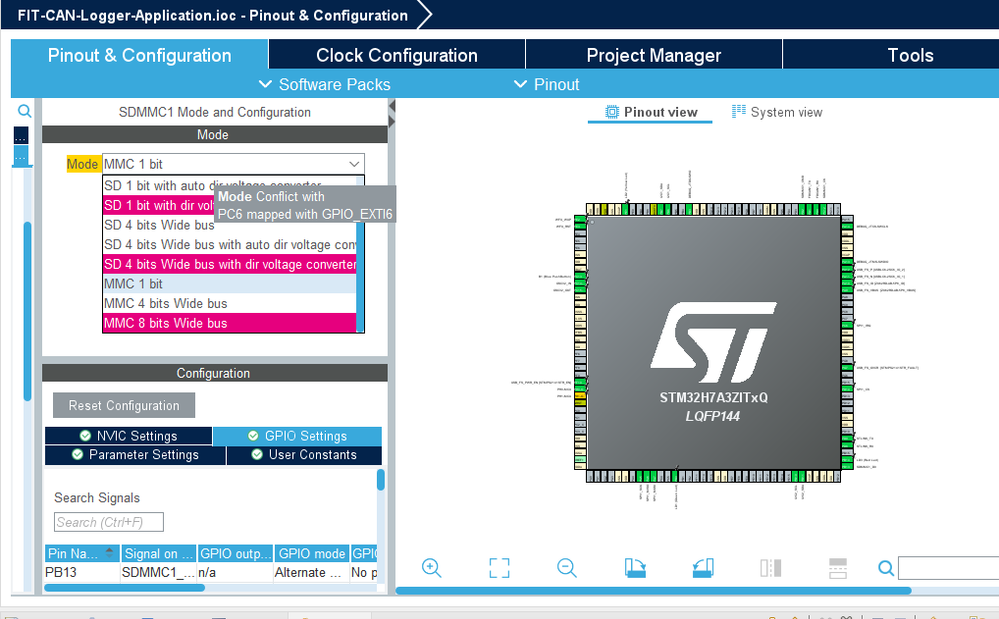The image size is (999, 619).
Task: Open the NVIC Settings tab
Action: [x=128, y=436]
